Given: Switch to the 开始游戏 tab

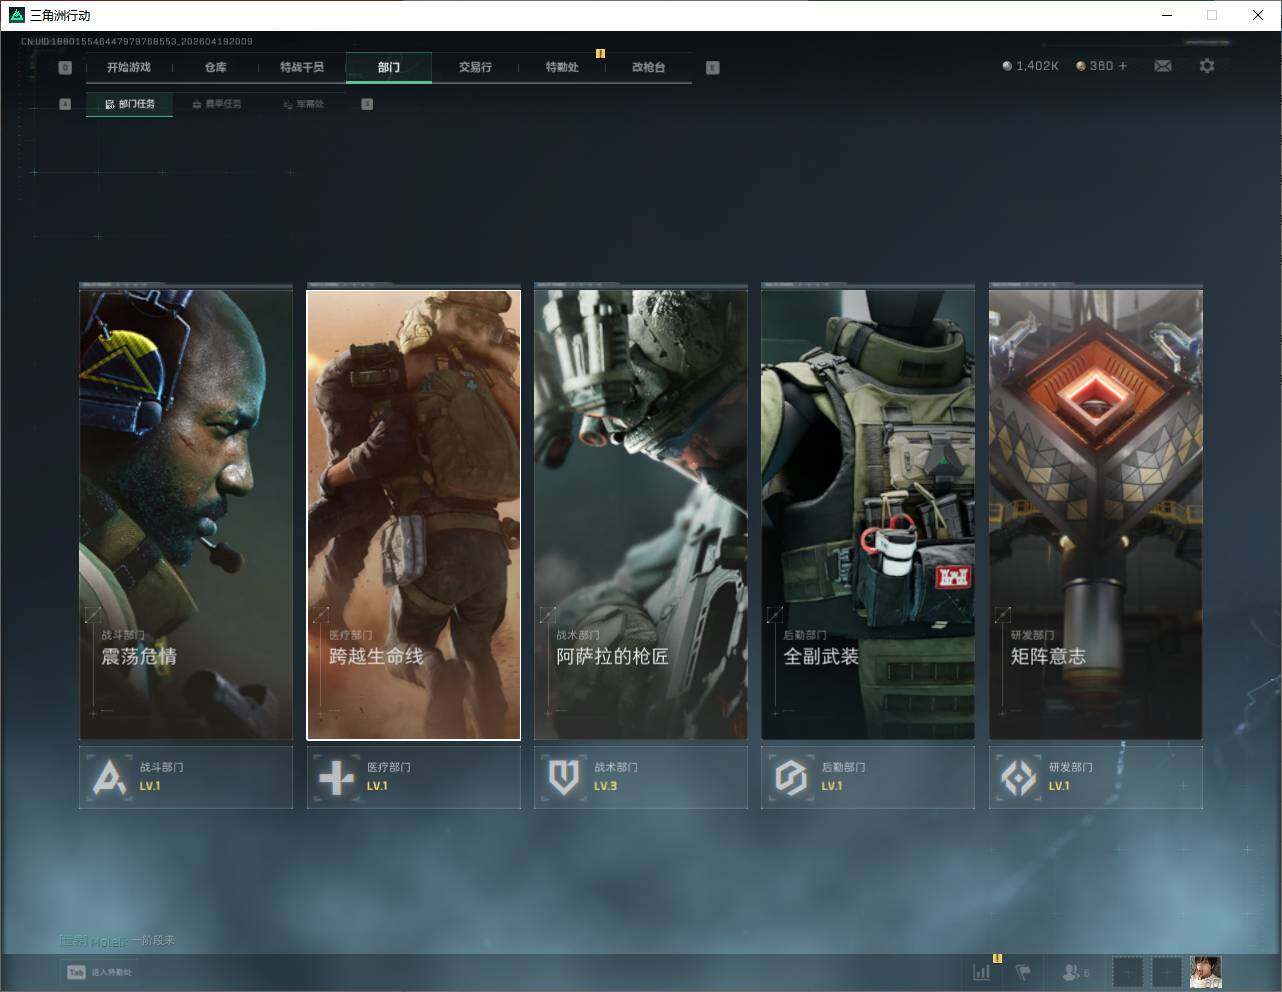Looking at the screenshot, I should pyautogui.click(x=129, y=67).
